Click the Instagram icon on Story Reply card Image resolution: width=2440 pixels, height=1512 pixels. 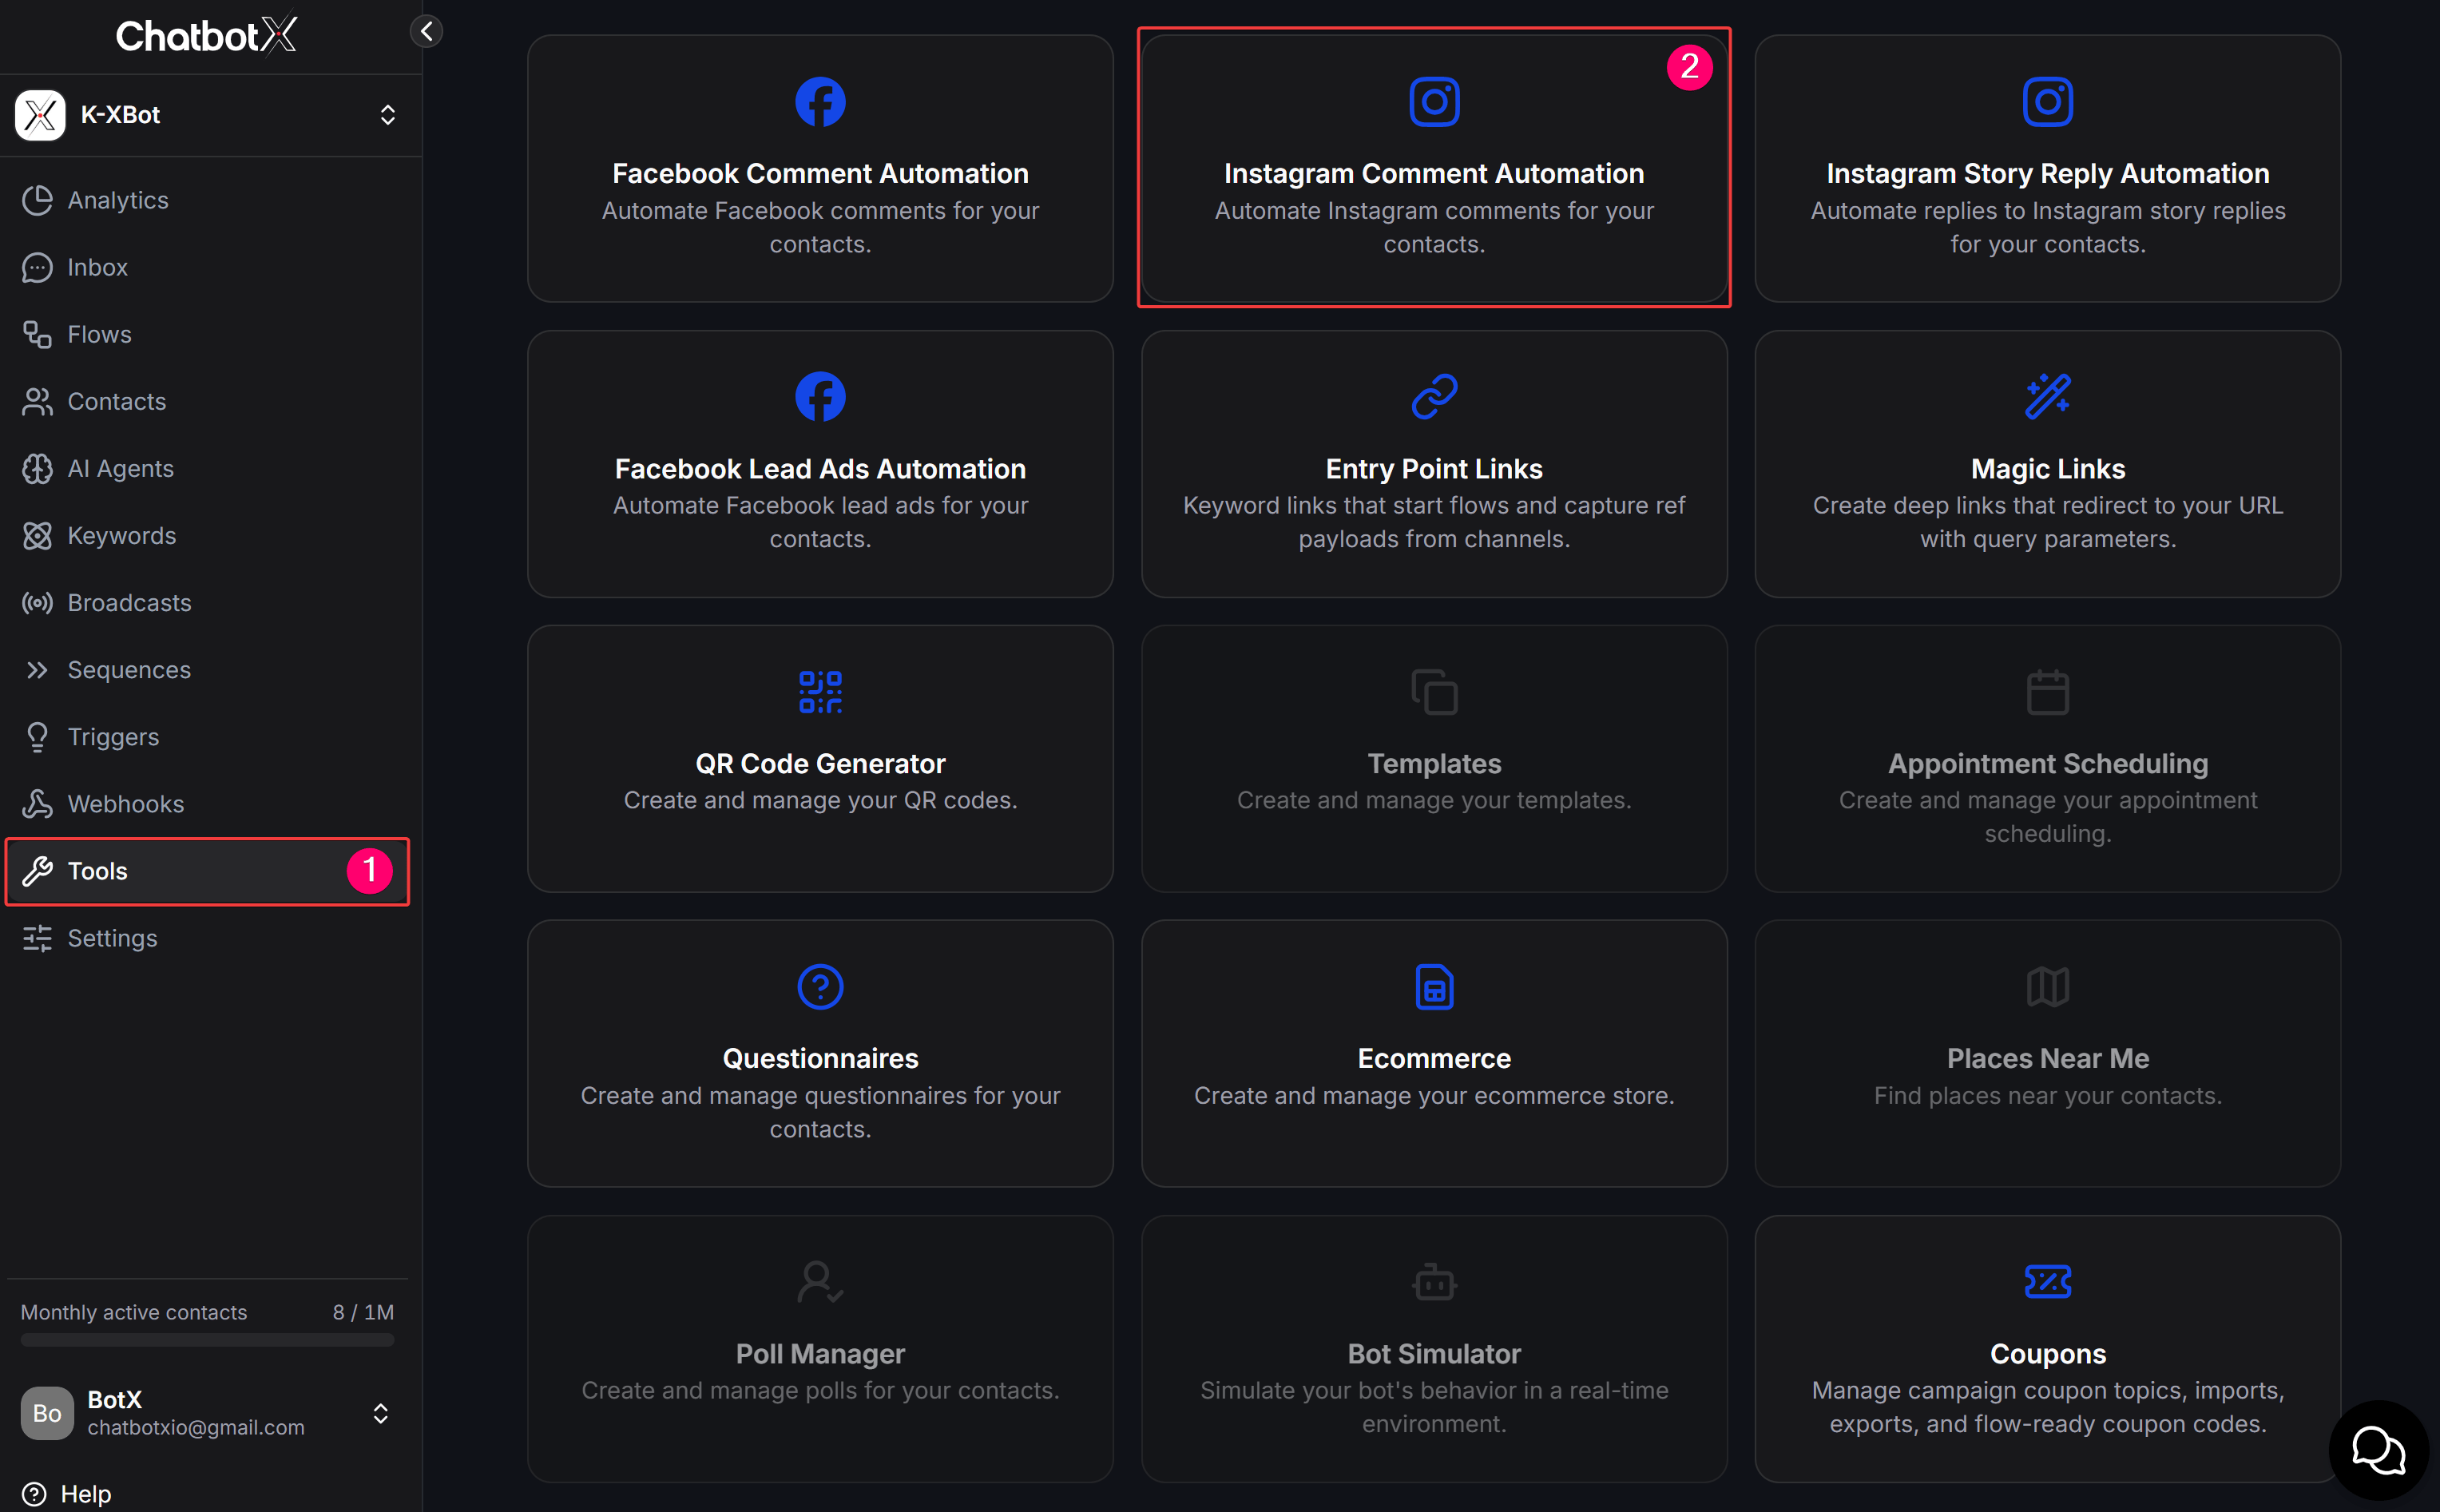[2047, 101]
